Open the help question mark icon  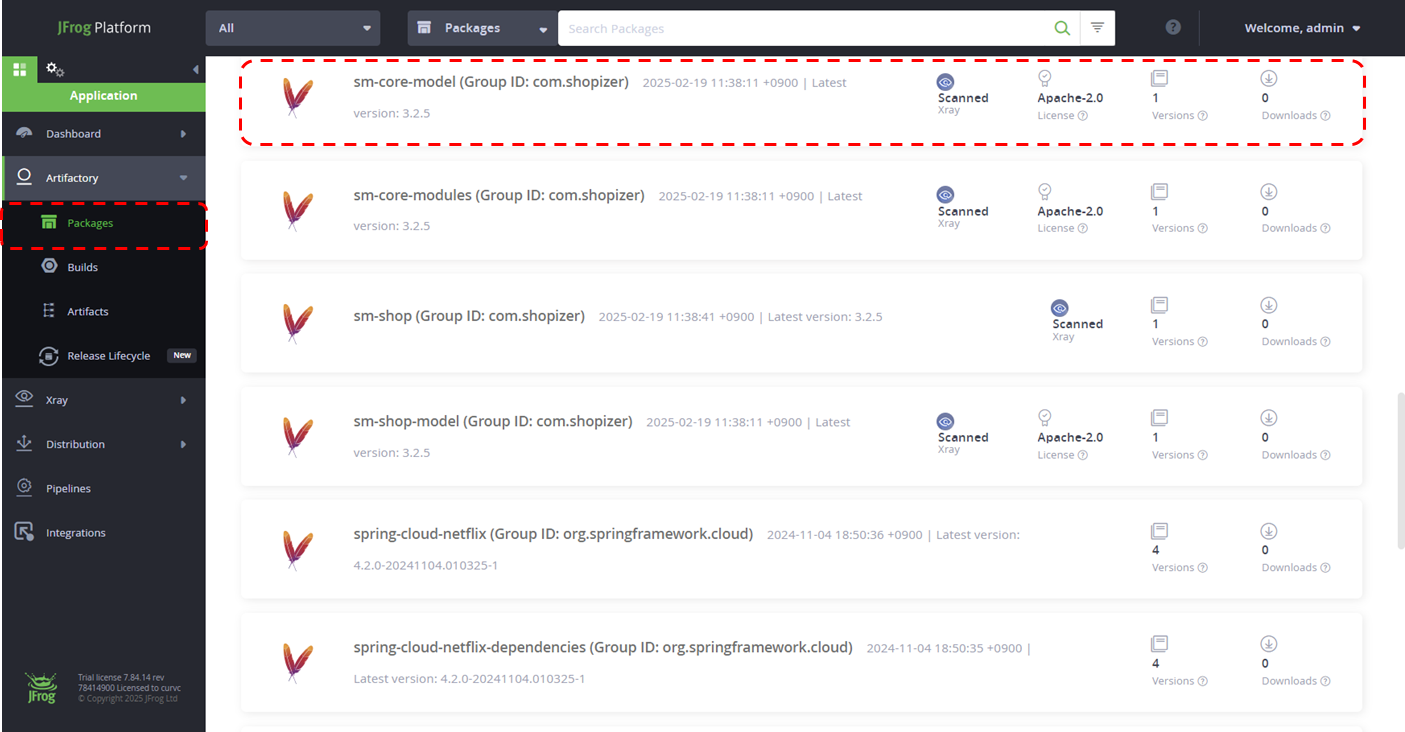[x=1173, y=28]
